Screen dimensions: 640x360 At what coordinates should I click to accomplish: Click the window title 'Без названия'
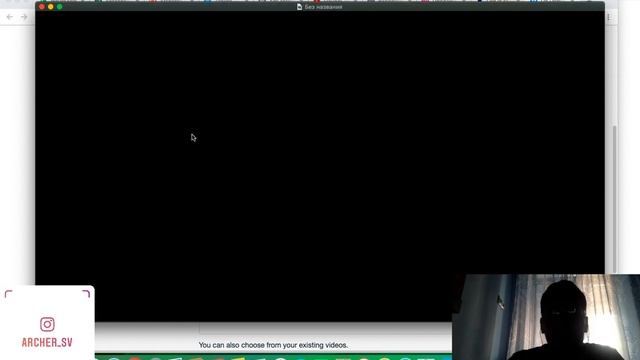click(x=323, y=7)
